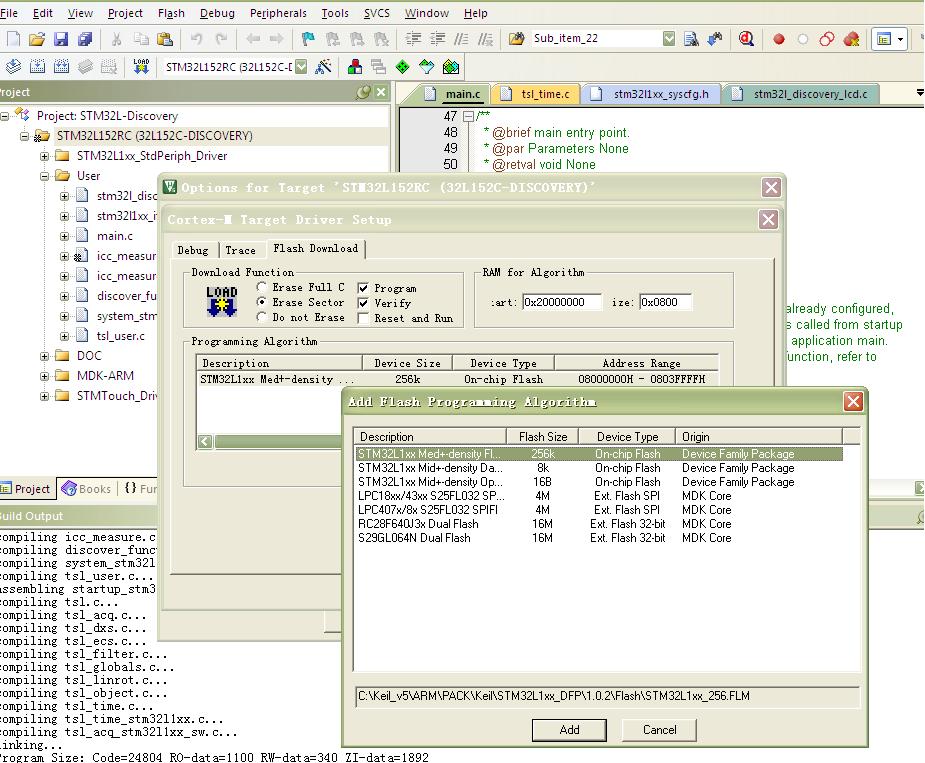This screenshot has width=925, height=763.
Task: Expand the MDK-ARM folder
Action: click(44, 376)
